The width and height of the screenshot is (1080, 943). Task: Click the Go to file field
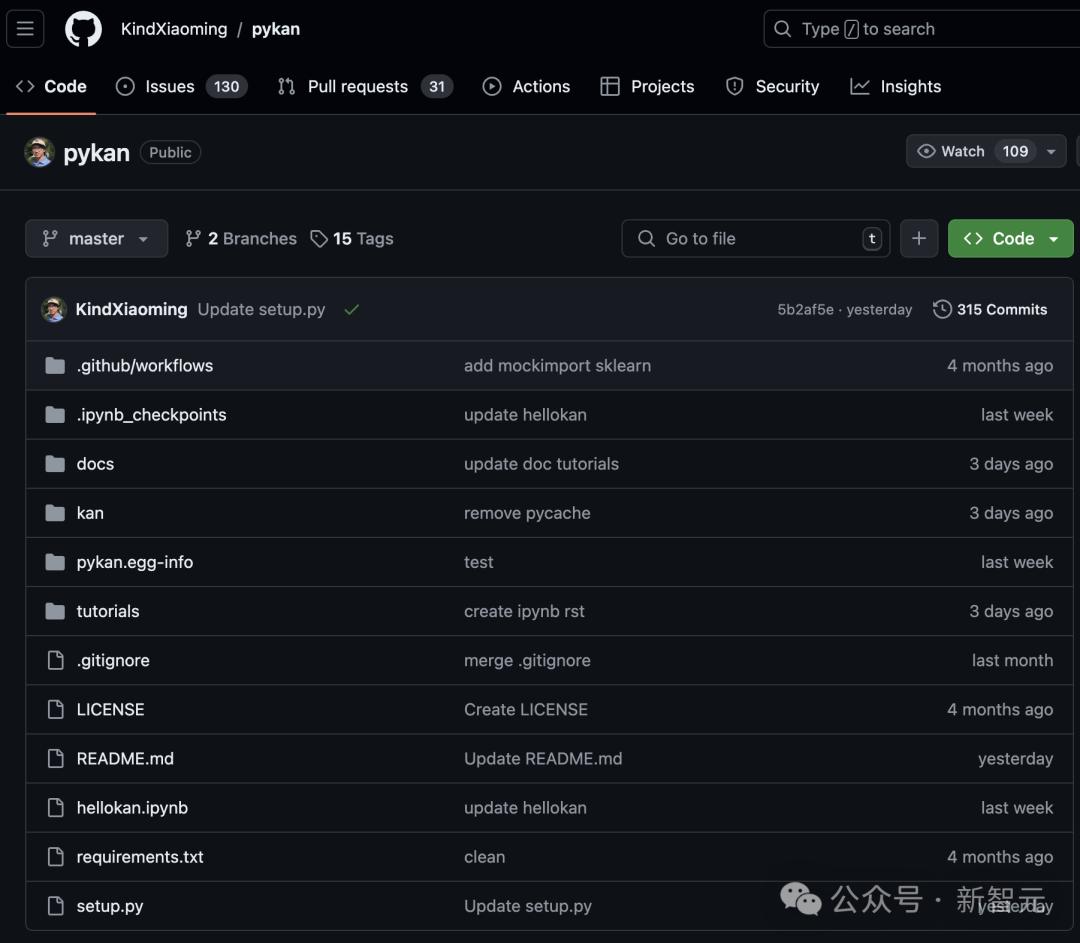pos(755,239)
